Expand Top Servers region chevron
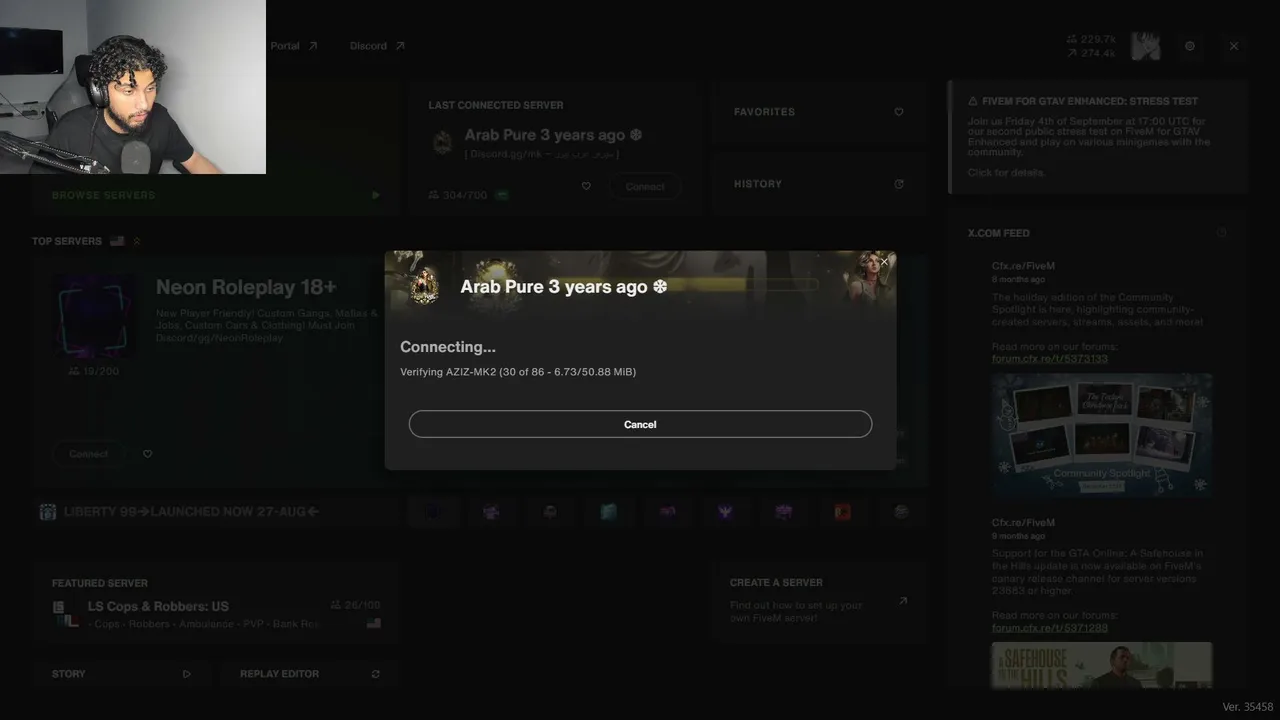Viewport: 1280px width, 720px height. (x=137, y=241)
